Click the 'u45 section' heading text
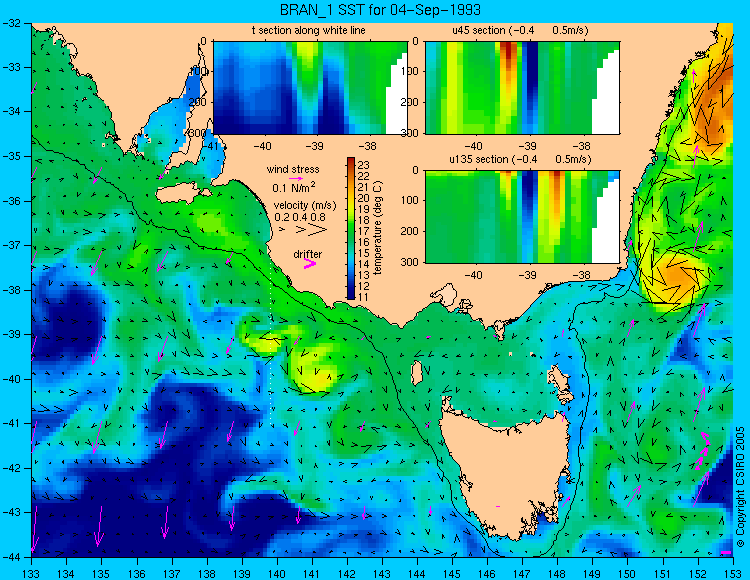 coord(479,30)
